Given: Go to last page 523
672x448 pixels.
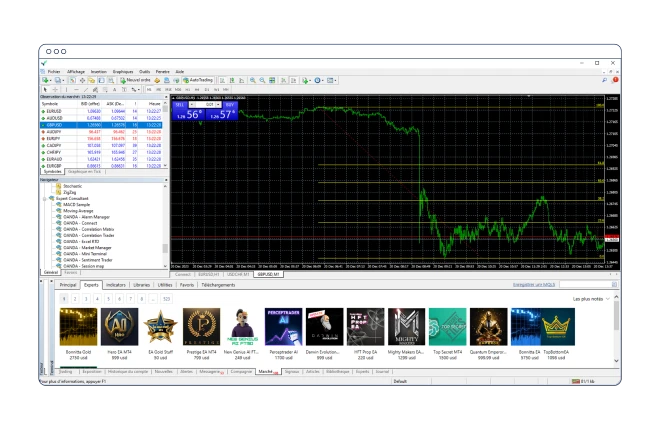Looking at the screenshot, I should [x=167, y=299].
